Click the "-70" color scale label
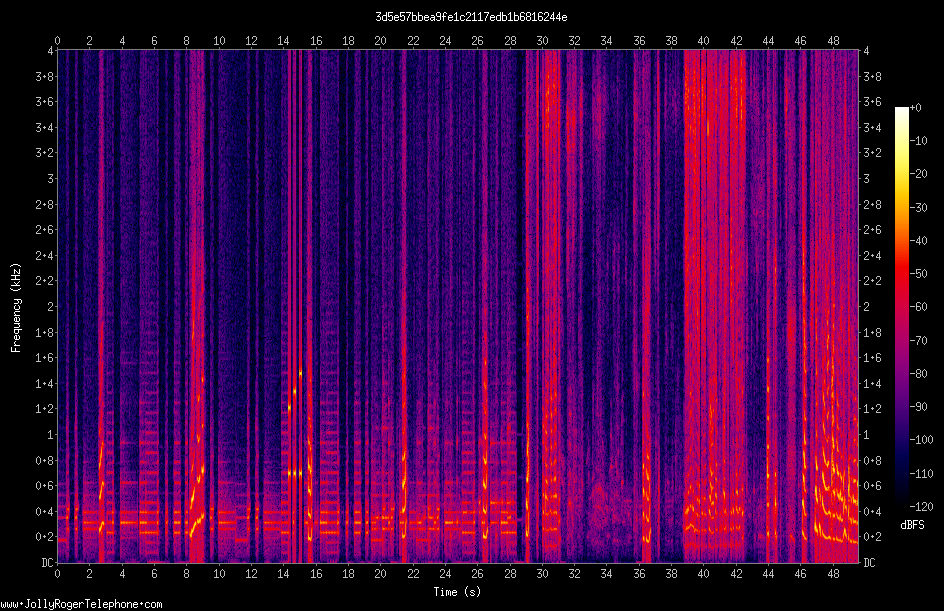Viewport: 944px width, 611px height. click(918, 341)
